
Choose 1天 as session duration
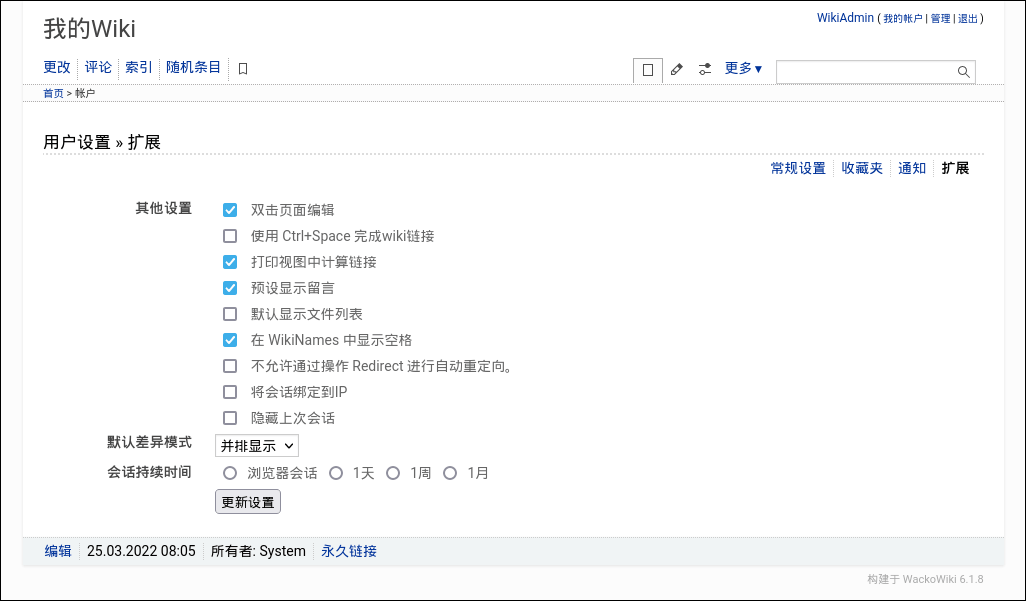coord(336,472)
